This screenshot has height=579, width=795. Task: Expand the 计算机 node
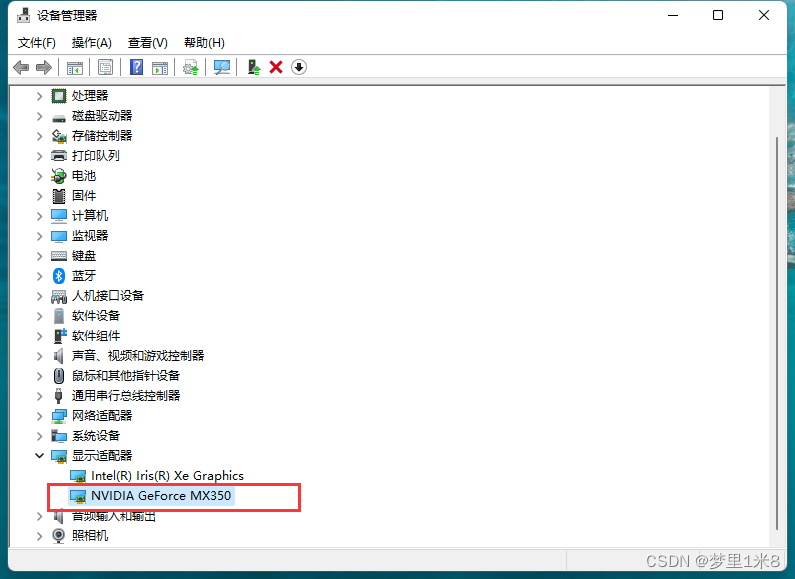pos(40,216)
